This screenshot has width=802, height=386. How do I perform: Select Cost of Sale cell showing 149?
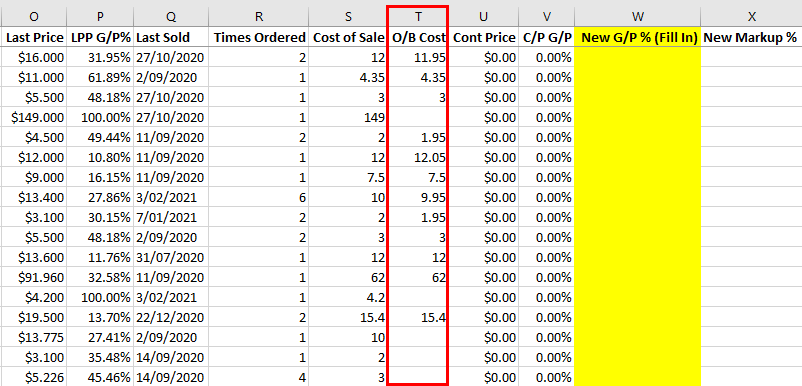pos(348,118)
